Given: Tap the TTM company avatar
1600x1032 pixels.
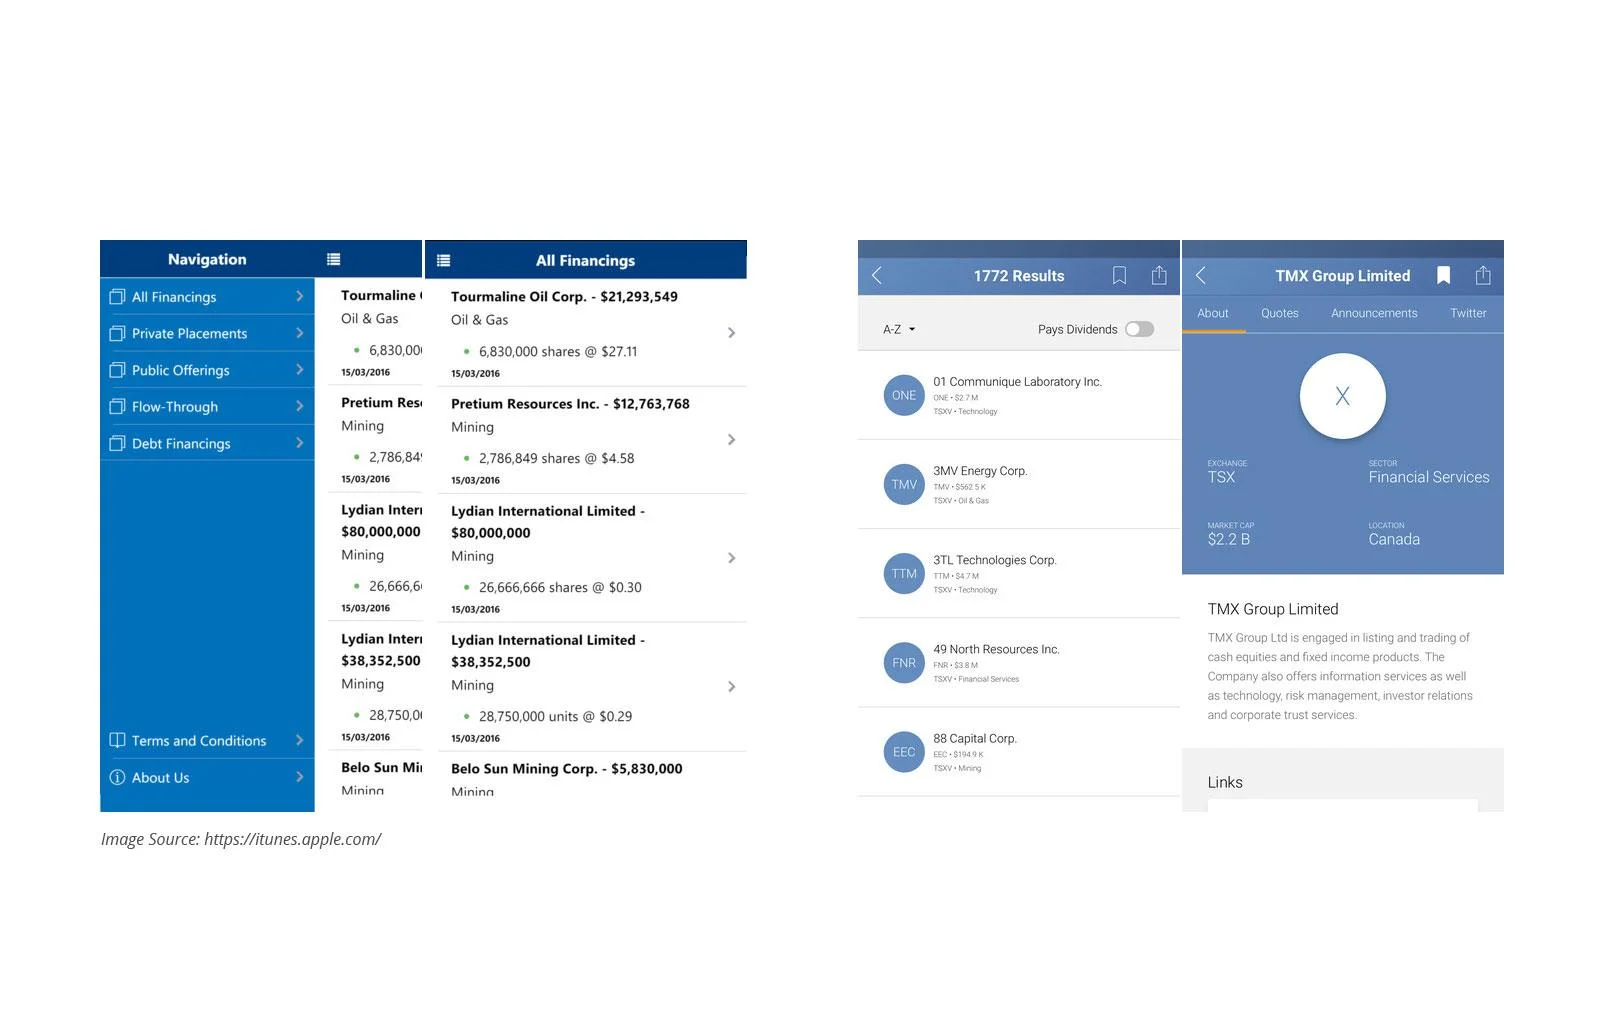Looking at the screenshot, I should coord(904,573).
